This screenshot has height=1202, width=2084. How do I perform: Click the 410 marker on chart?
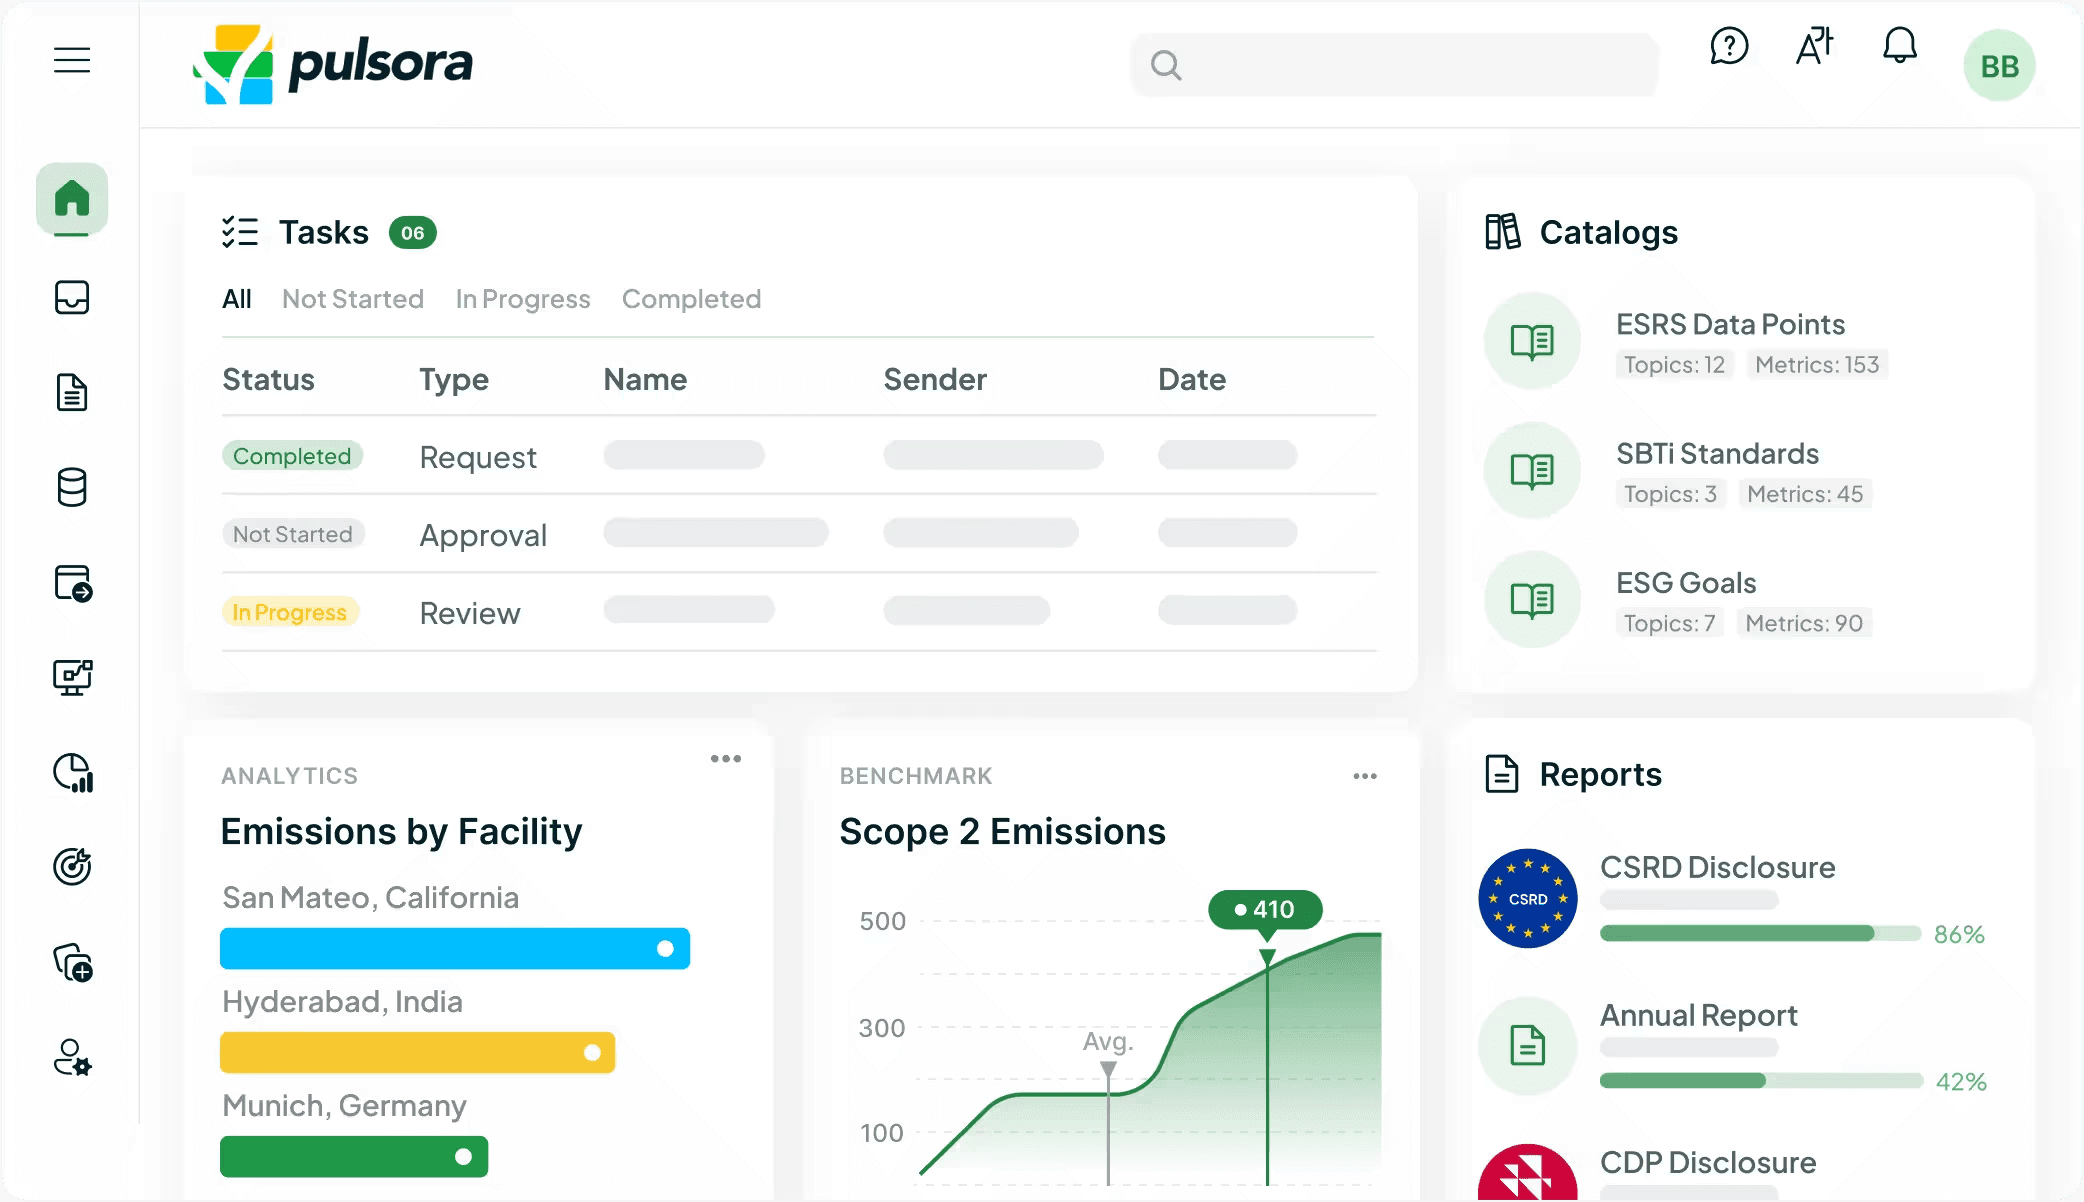pyautogui.click(x=1265, y=909)
